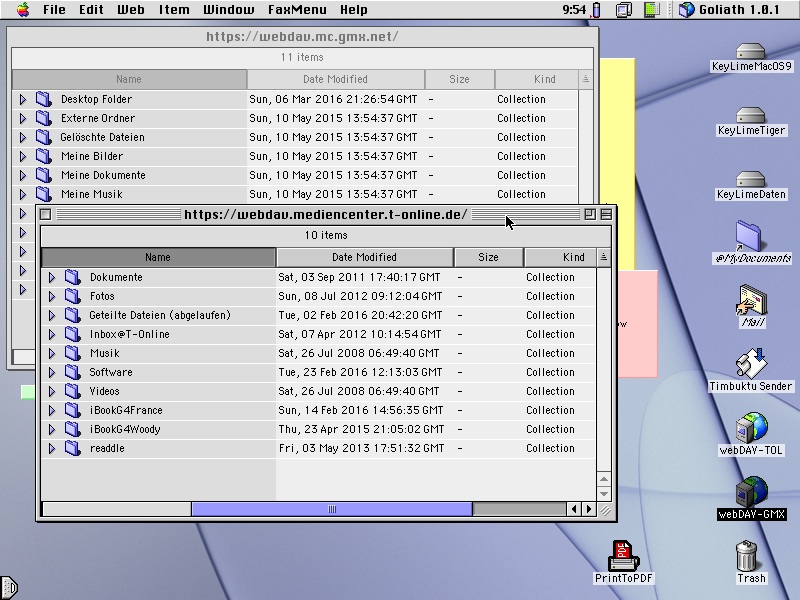The width and height of the screenshot is (800, 600).
Task: Open the Apple menu icon
Action: click(23, 9)
